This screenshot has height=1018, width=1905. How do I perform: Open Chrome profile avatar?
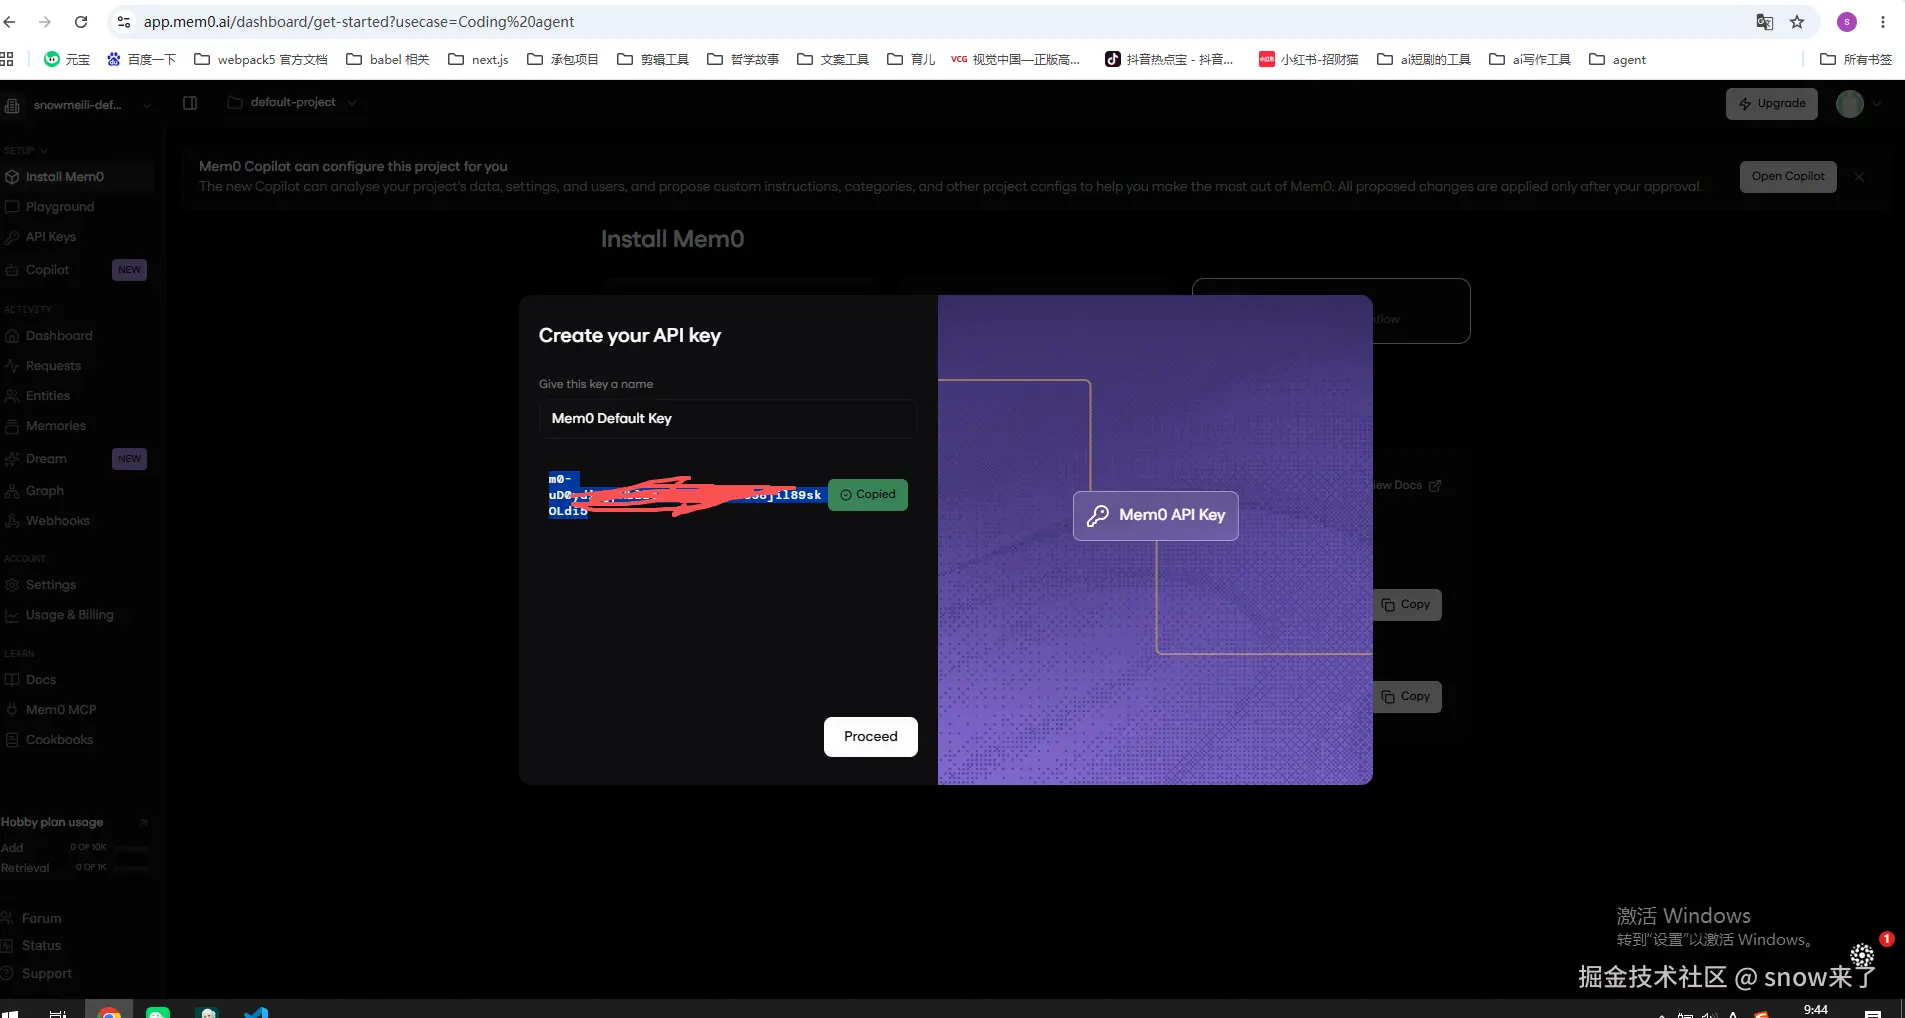[x=1847, y=22]
